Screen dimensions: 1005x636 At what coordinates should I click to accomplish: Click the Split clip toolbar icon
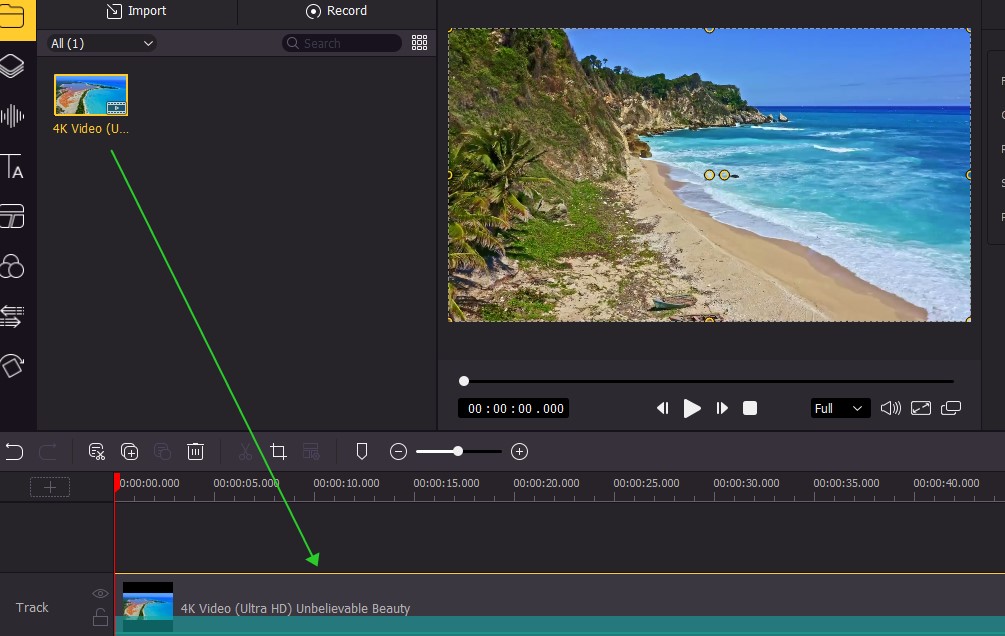tap(97, 451)
